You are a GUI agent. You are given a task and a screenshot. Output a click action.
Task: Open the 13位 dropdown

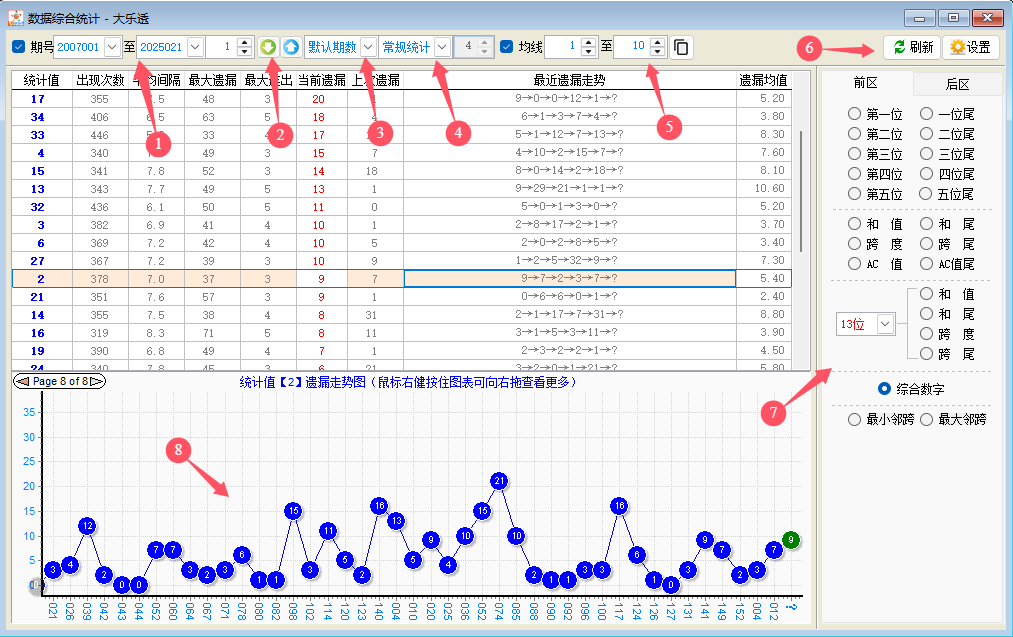[x=885, y=324]
